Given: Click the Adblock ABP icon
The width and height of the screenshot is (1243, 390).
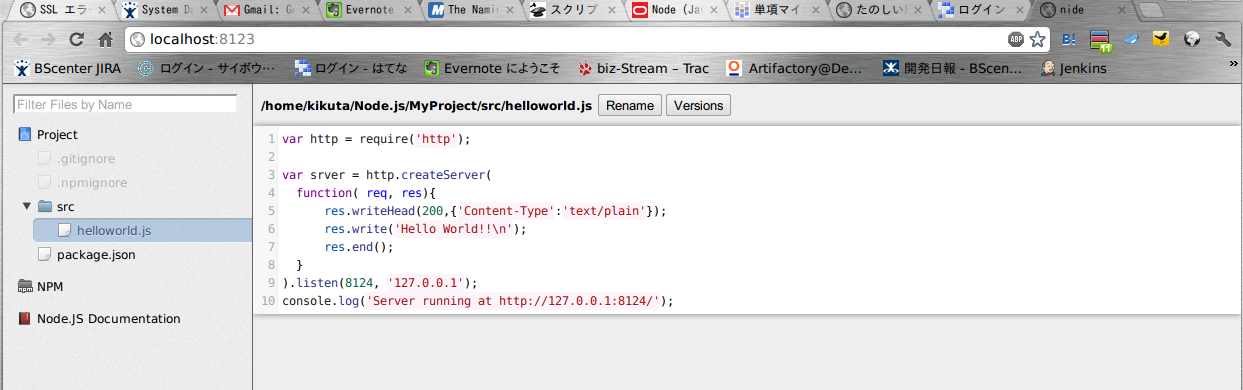Looking at the screenshot, I should (1016, 40).
